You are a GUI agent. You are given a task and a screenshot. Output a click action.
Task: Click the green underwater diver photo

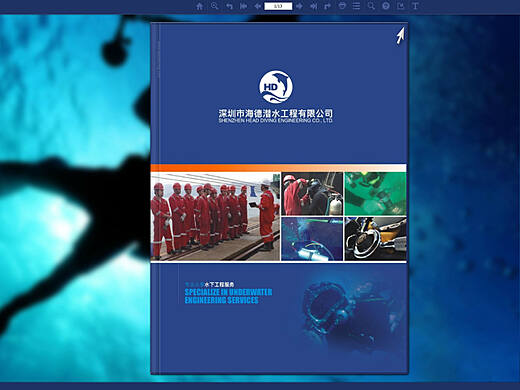(375, 194)
